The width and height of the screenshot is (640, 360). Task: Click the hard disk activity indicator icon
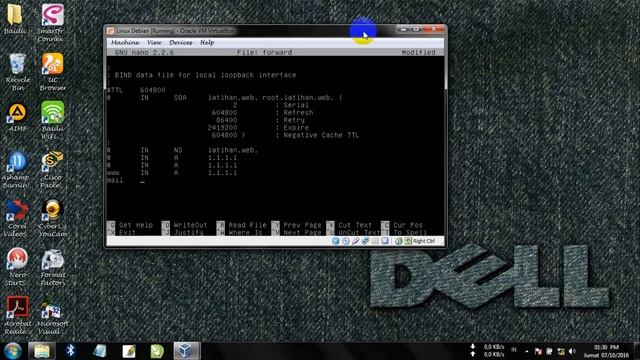point(336,241)
